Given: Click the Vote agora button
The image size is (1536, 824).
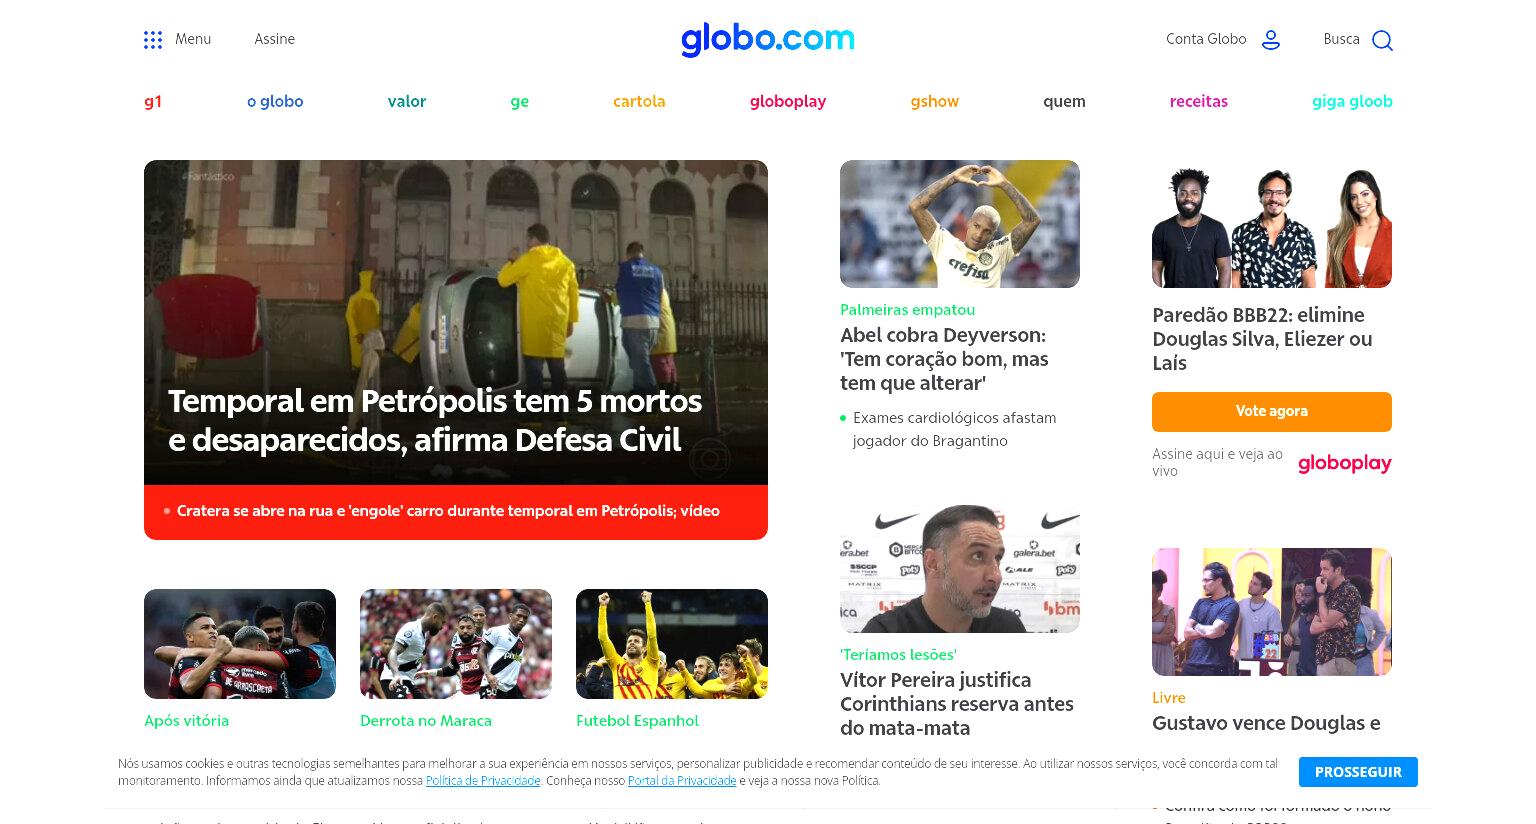Looking at the screenshot, I should [1271, 411].
